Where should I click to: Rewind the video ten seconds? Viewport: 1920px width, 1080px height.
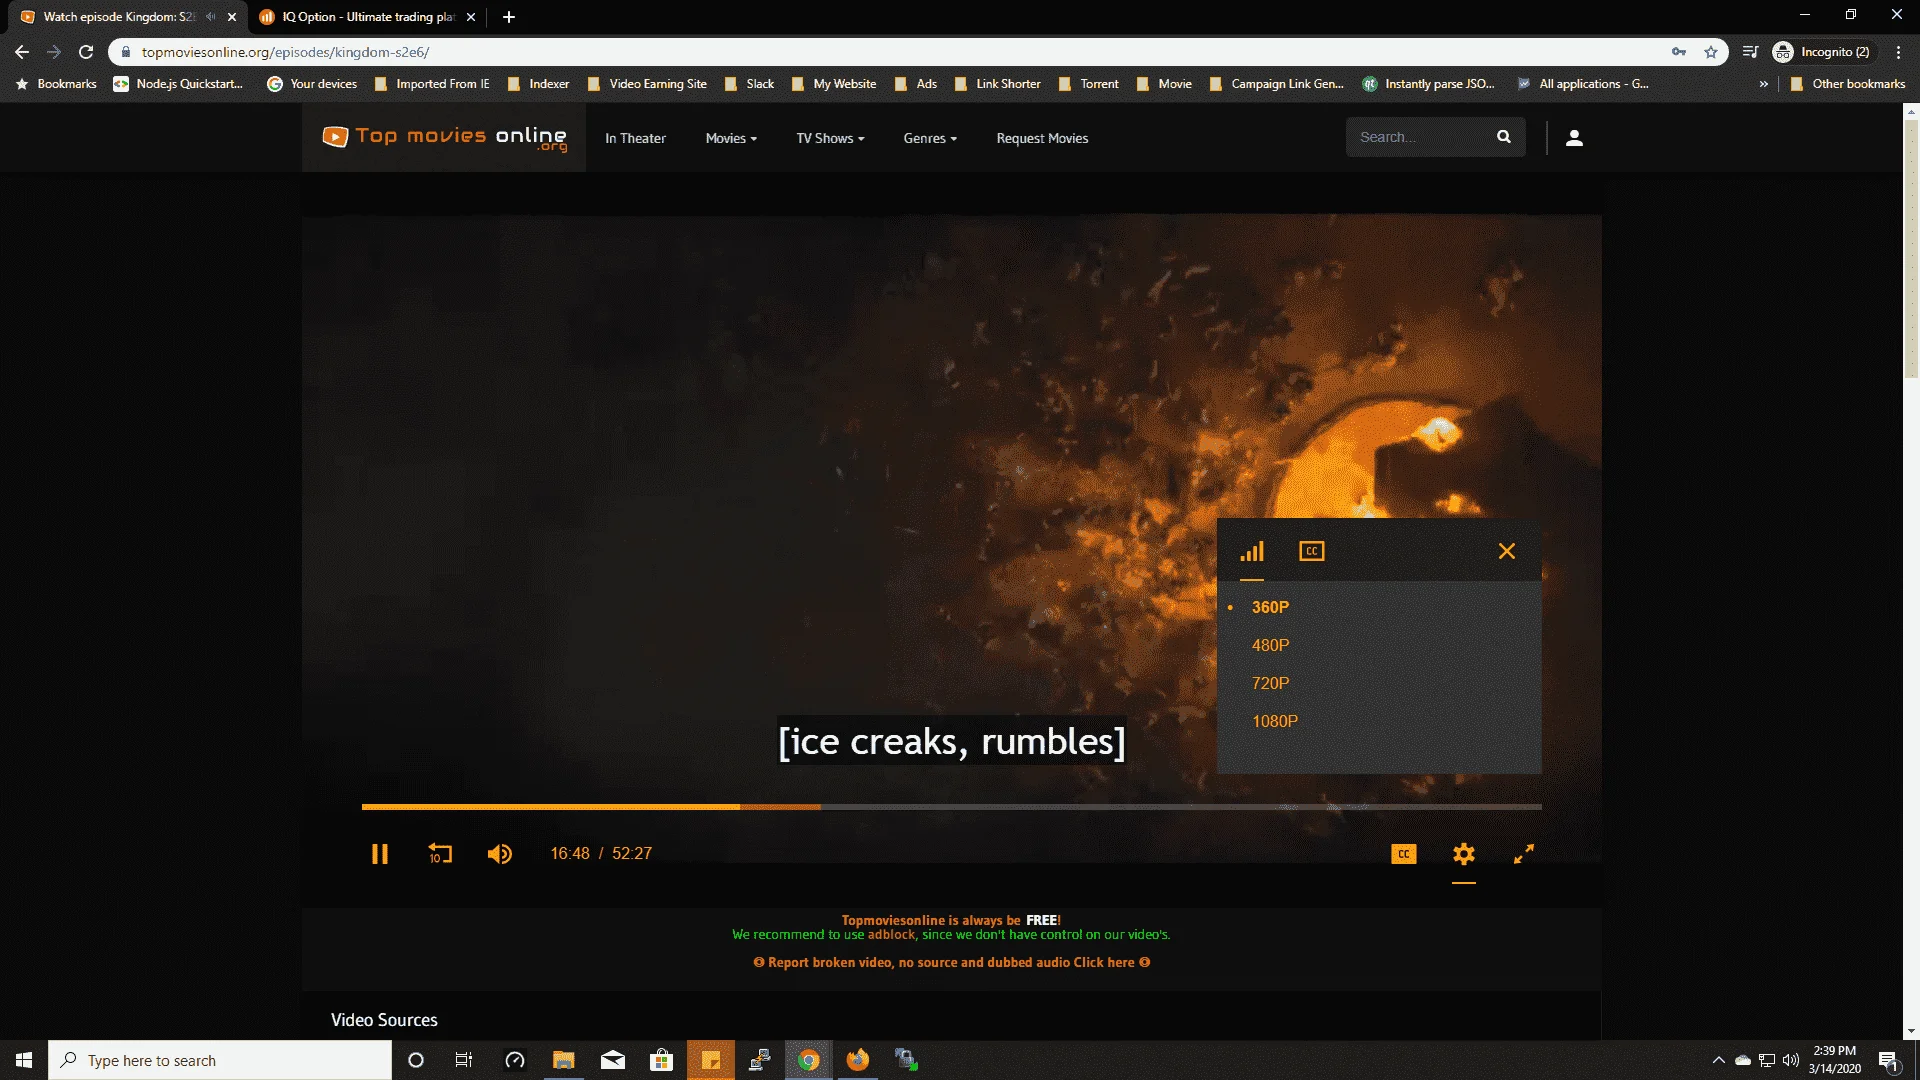[x=440, y=854]
